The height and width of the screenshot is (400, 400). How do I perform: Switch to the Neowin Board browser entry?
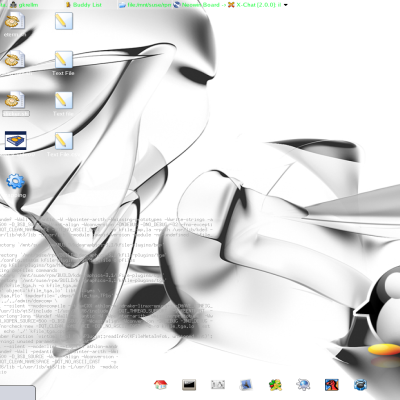[200, 5]
